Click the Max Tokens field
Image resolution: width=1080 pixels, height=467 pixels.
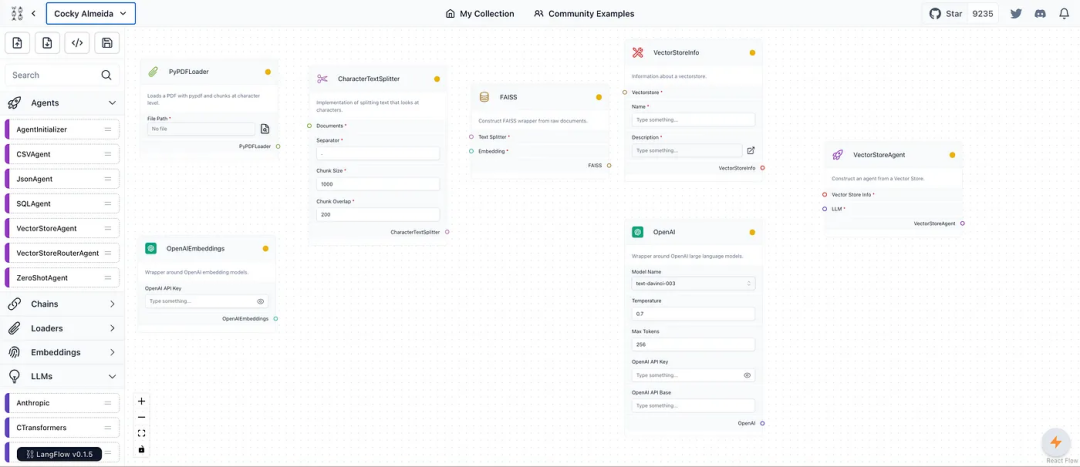click(693, 344)
